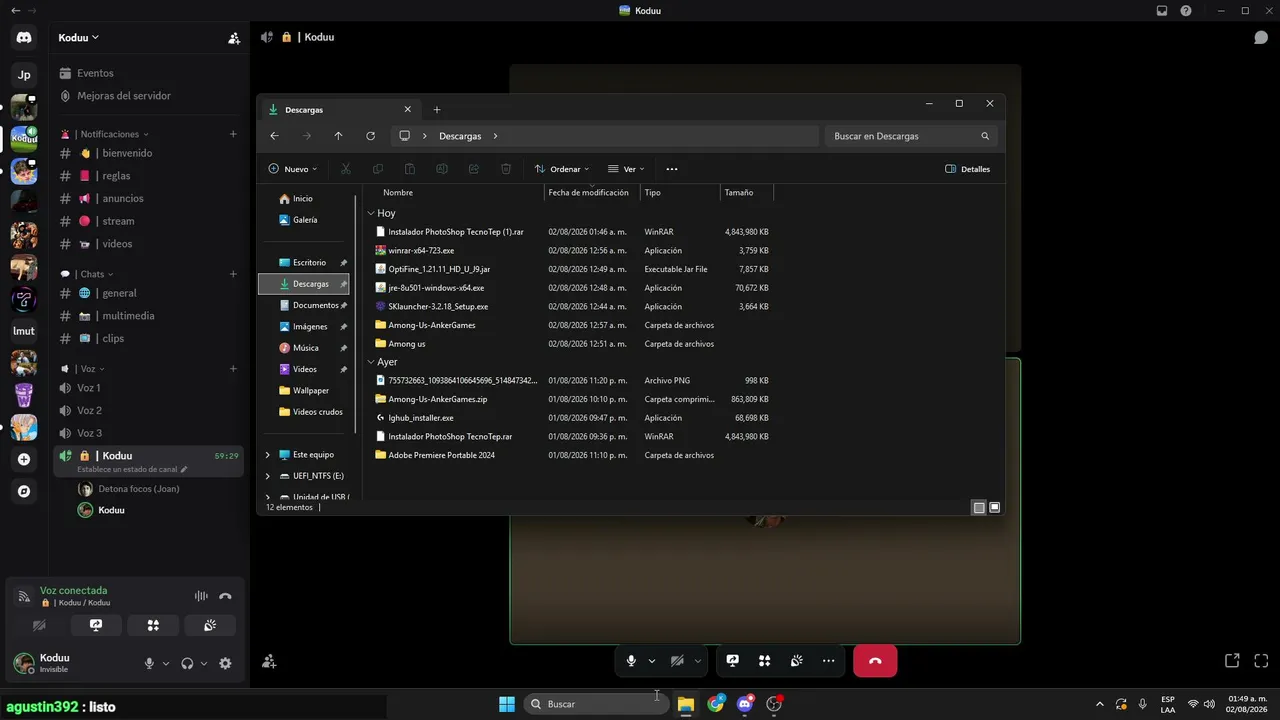Toggle headphone deafen in the user panel

click(187, 663)
